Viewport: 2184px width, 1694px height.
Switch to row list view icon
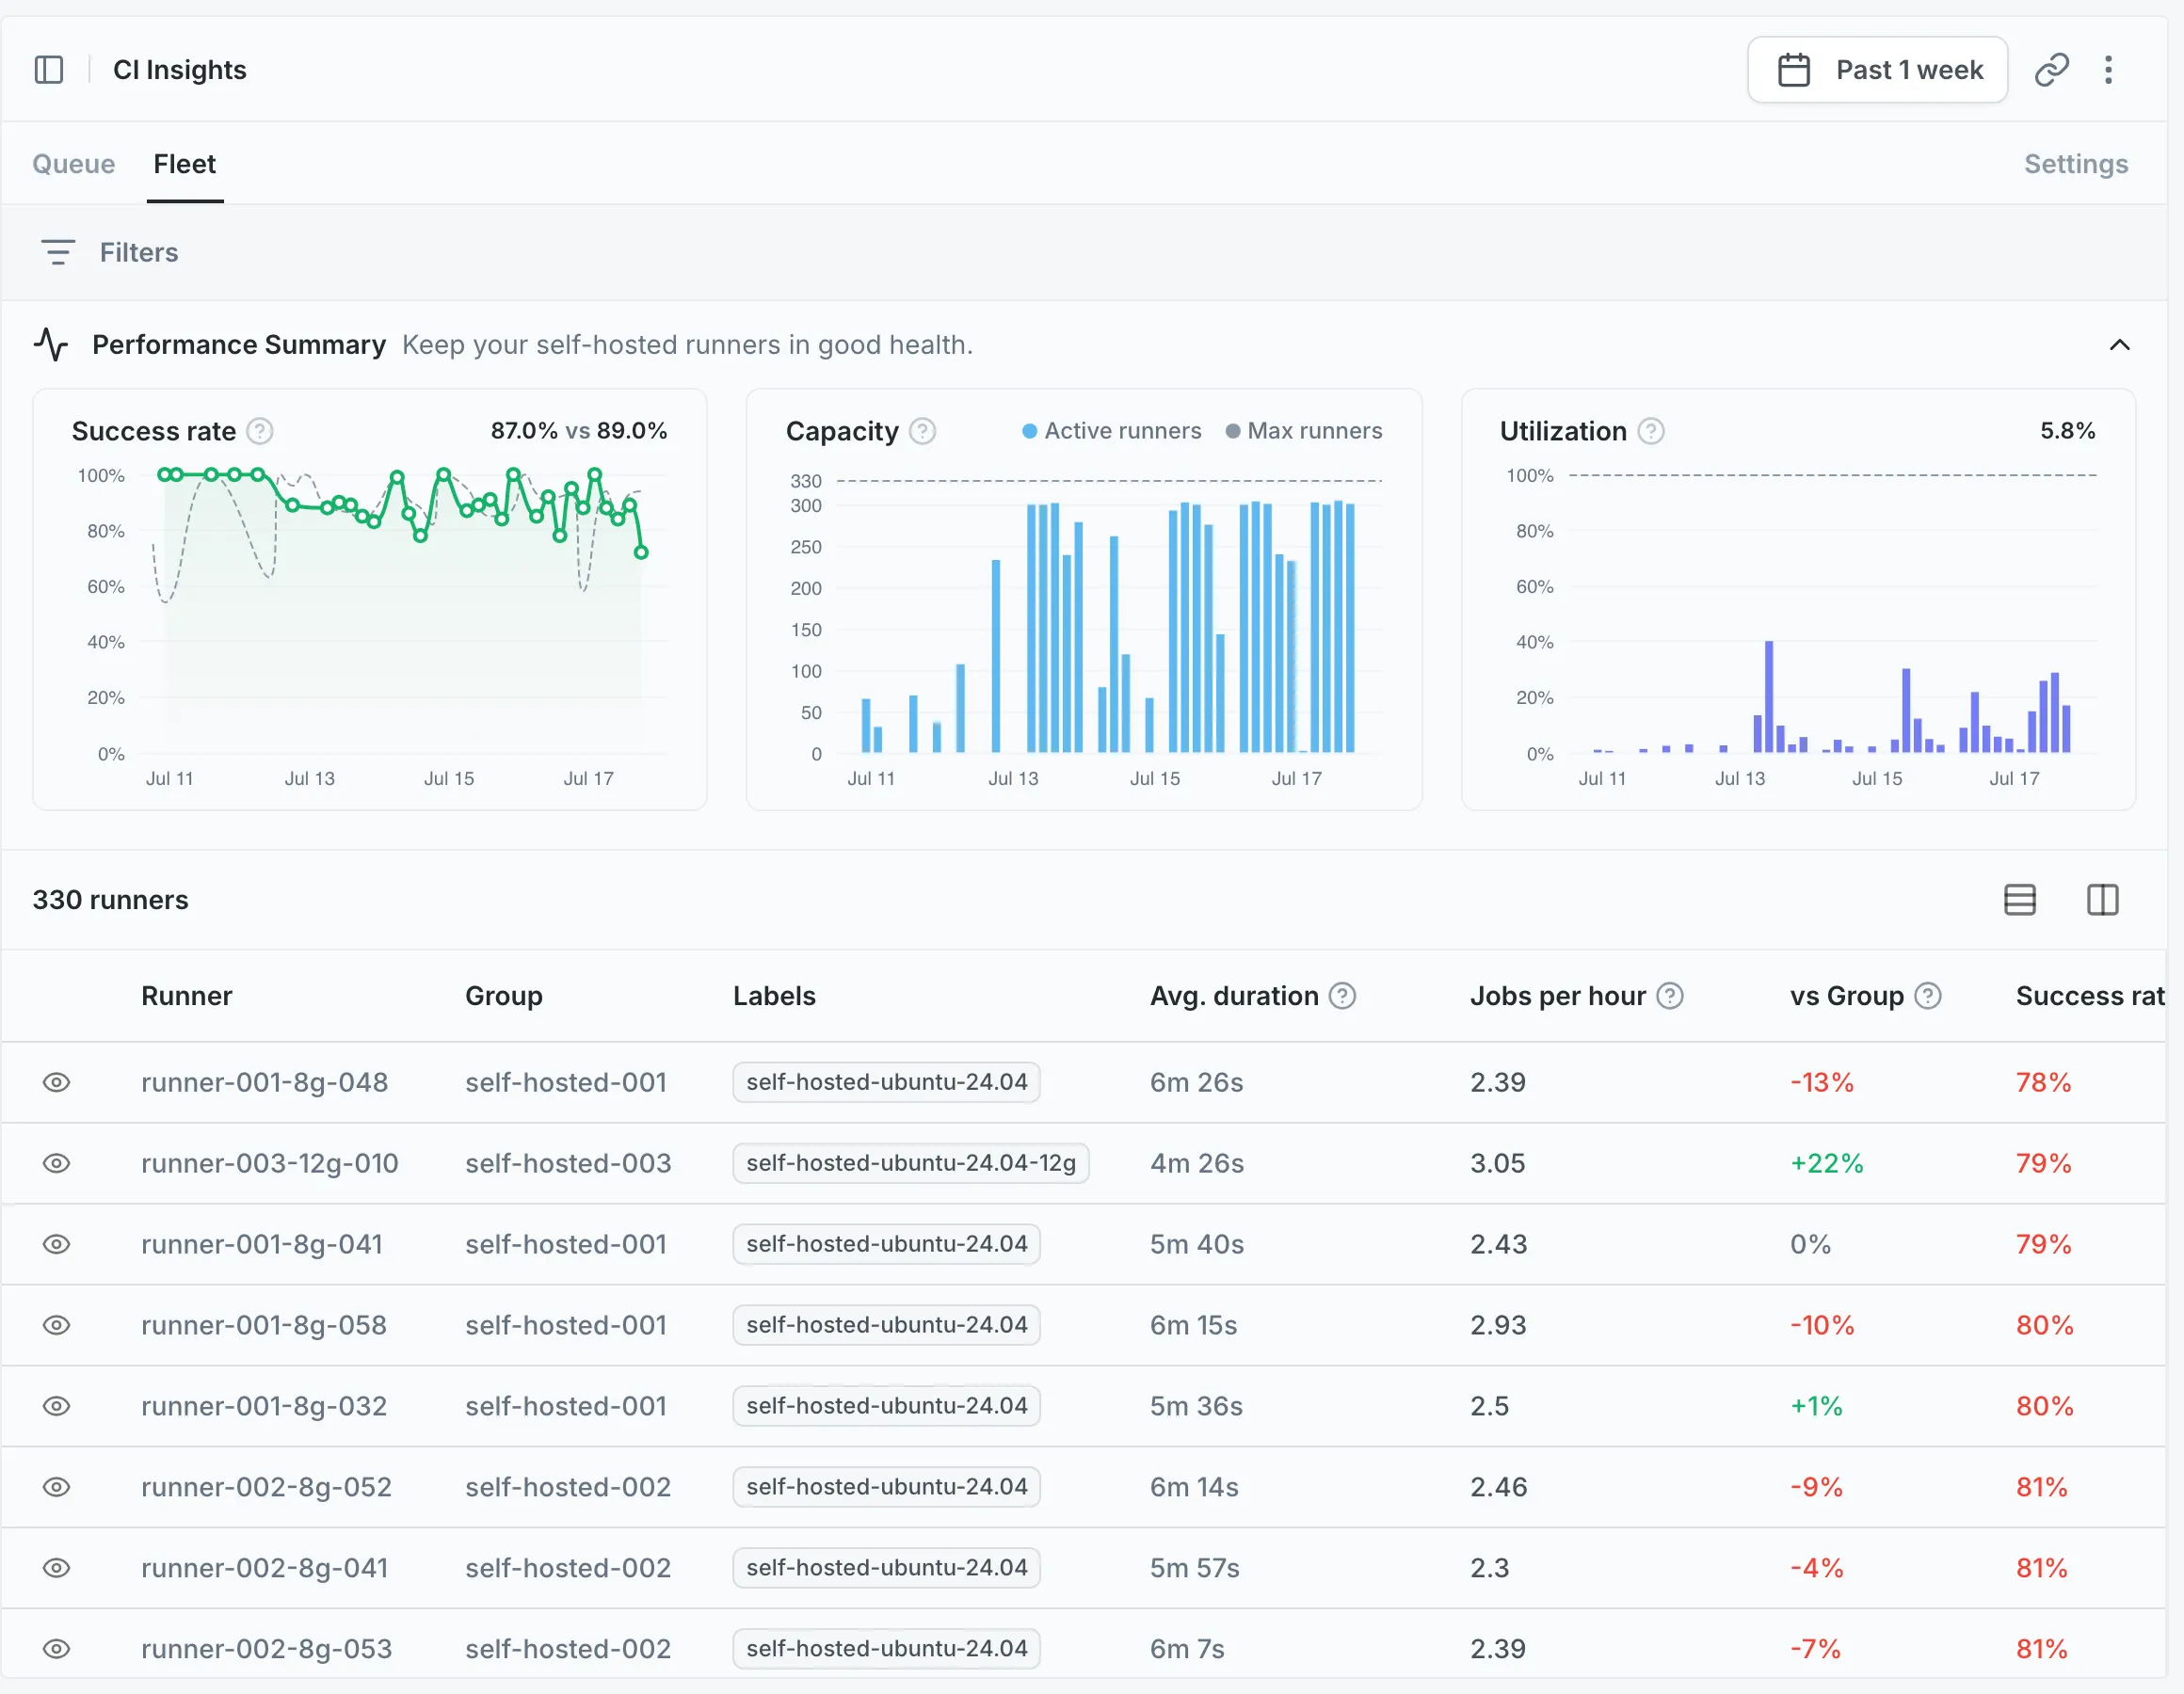click(2020, 900)
